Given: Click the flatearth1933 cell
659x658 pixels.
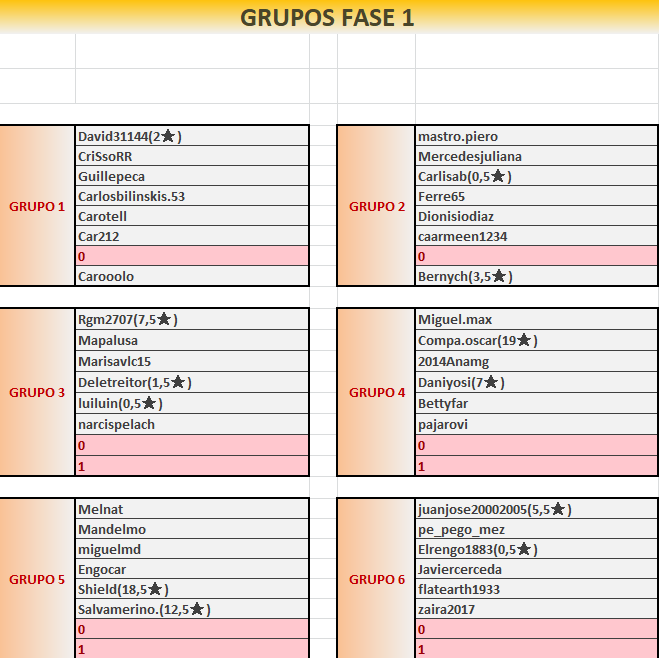Looking at the screenshot, I should pyautogui.click(x=536, y=589).
